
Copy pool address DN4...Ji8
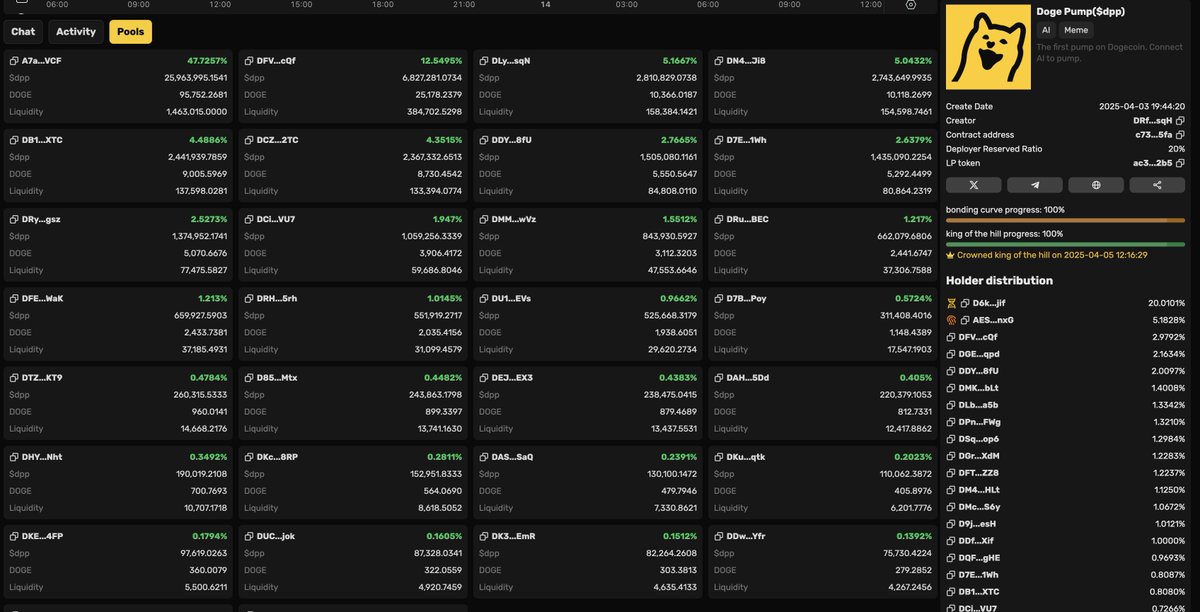pyautogui.click(x=718, y=61)
